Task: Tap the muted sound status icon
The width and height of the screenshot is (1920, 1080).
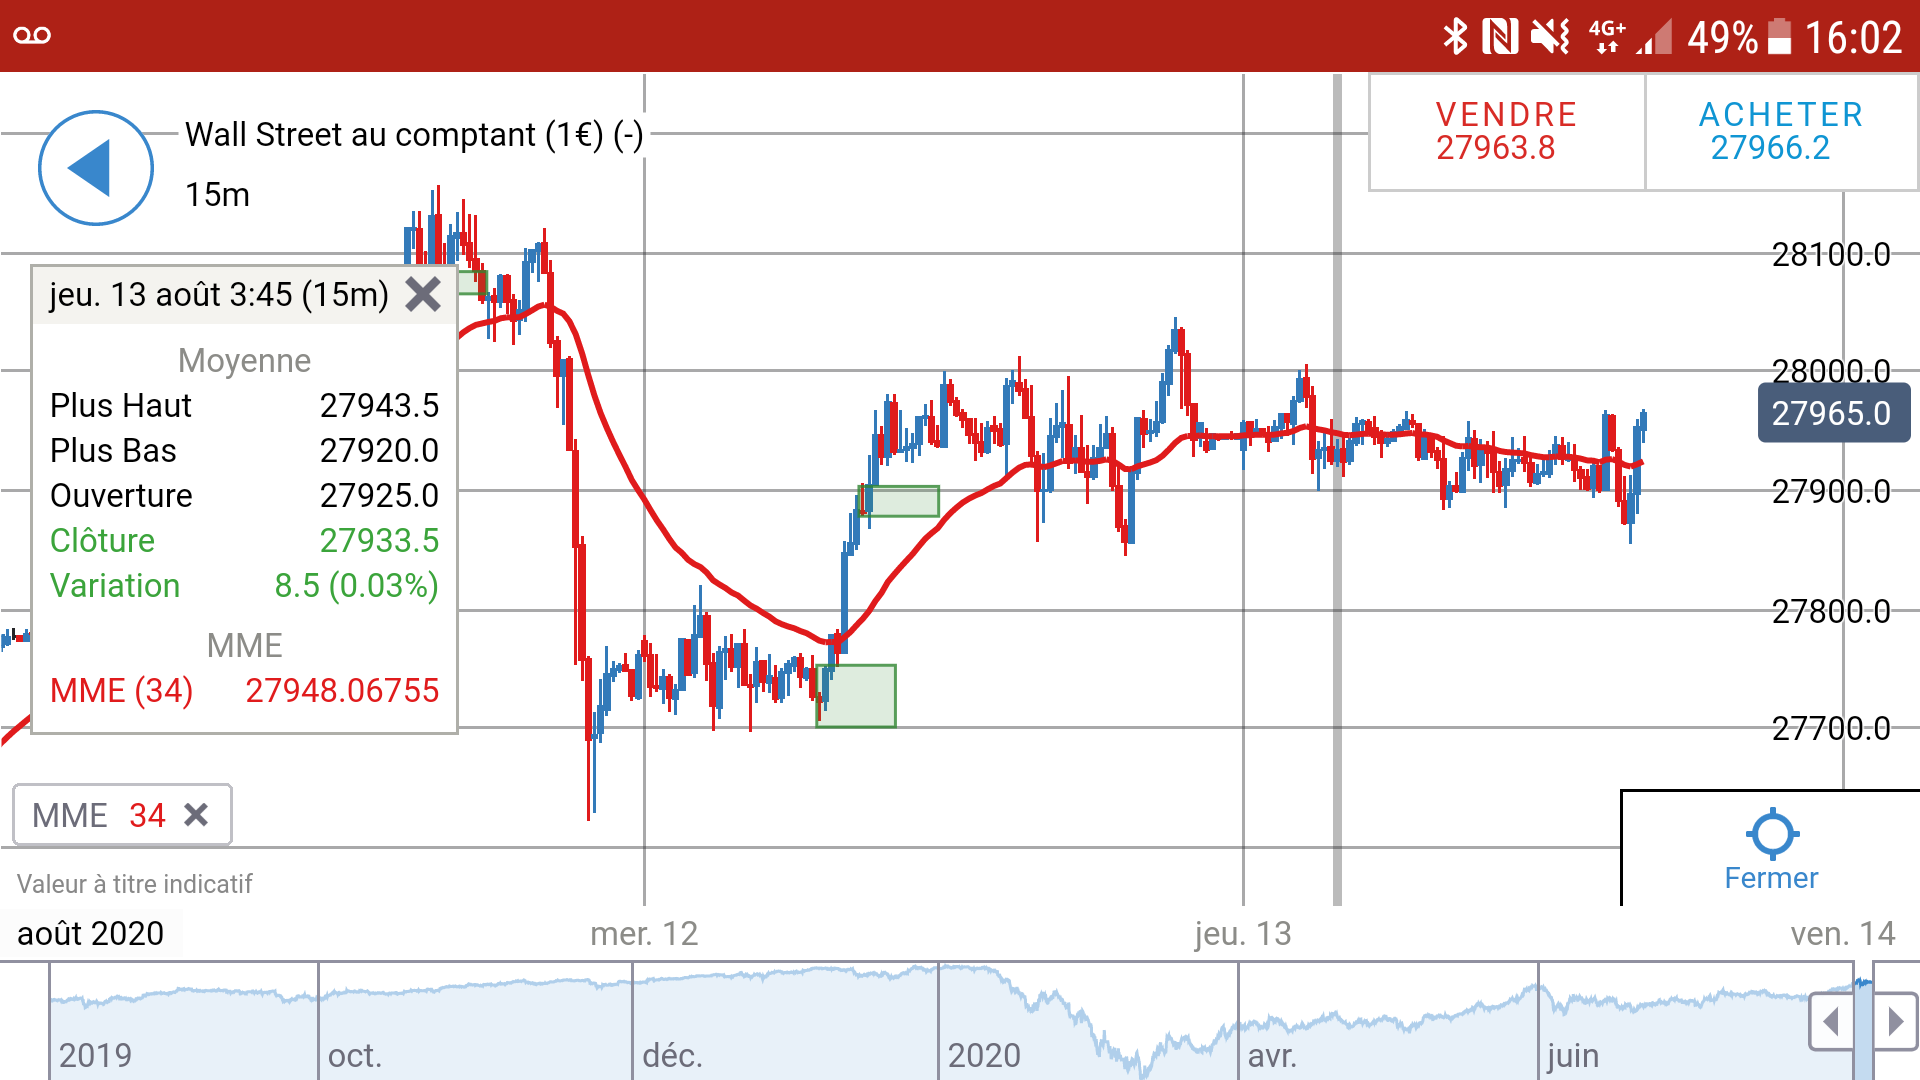Action: (1550, 37)
